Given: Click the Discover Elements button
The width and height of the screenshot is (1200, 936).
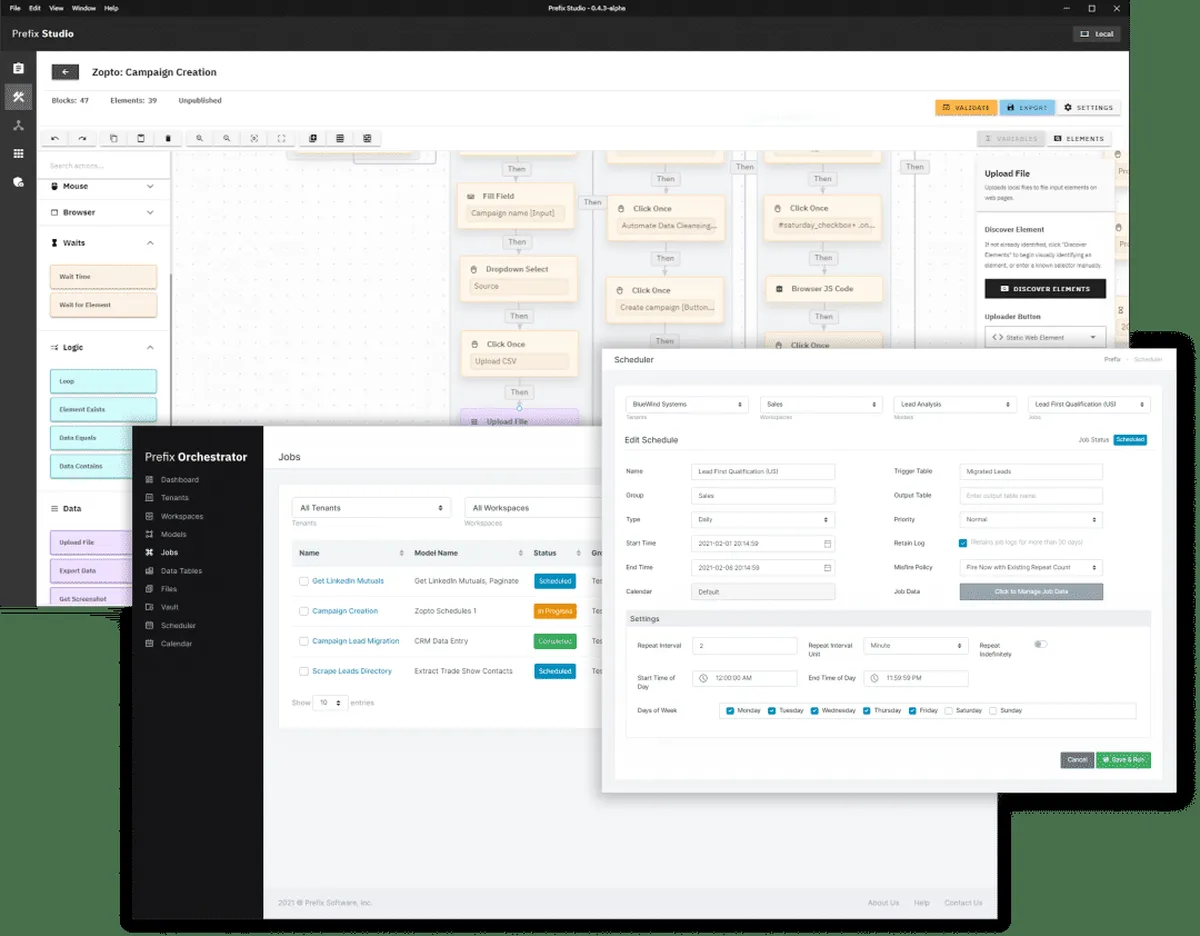Looking at the screenshot, I should coord(1045,289).
